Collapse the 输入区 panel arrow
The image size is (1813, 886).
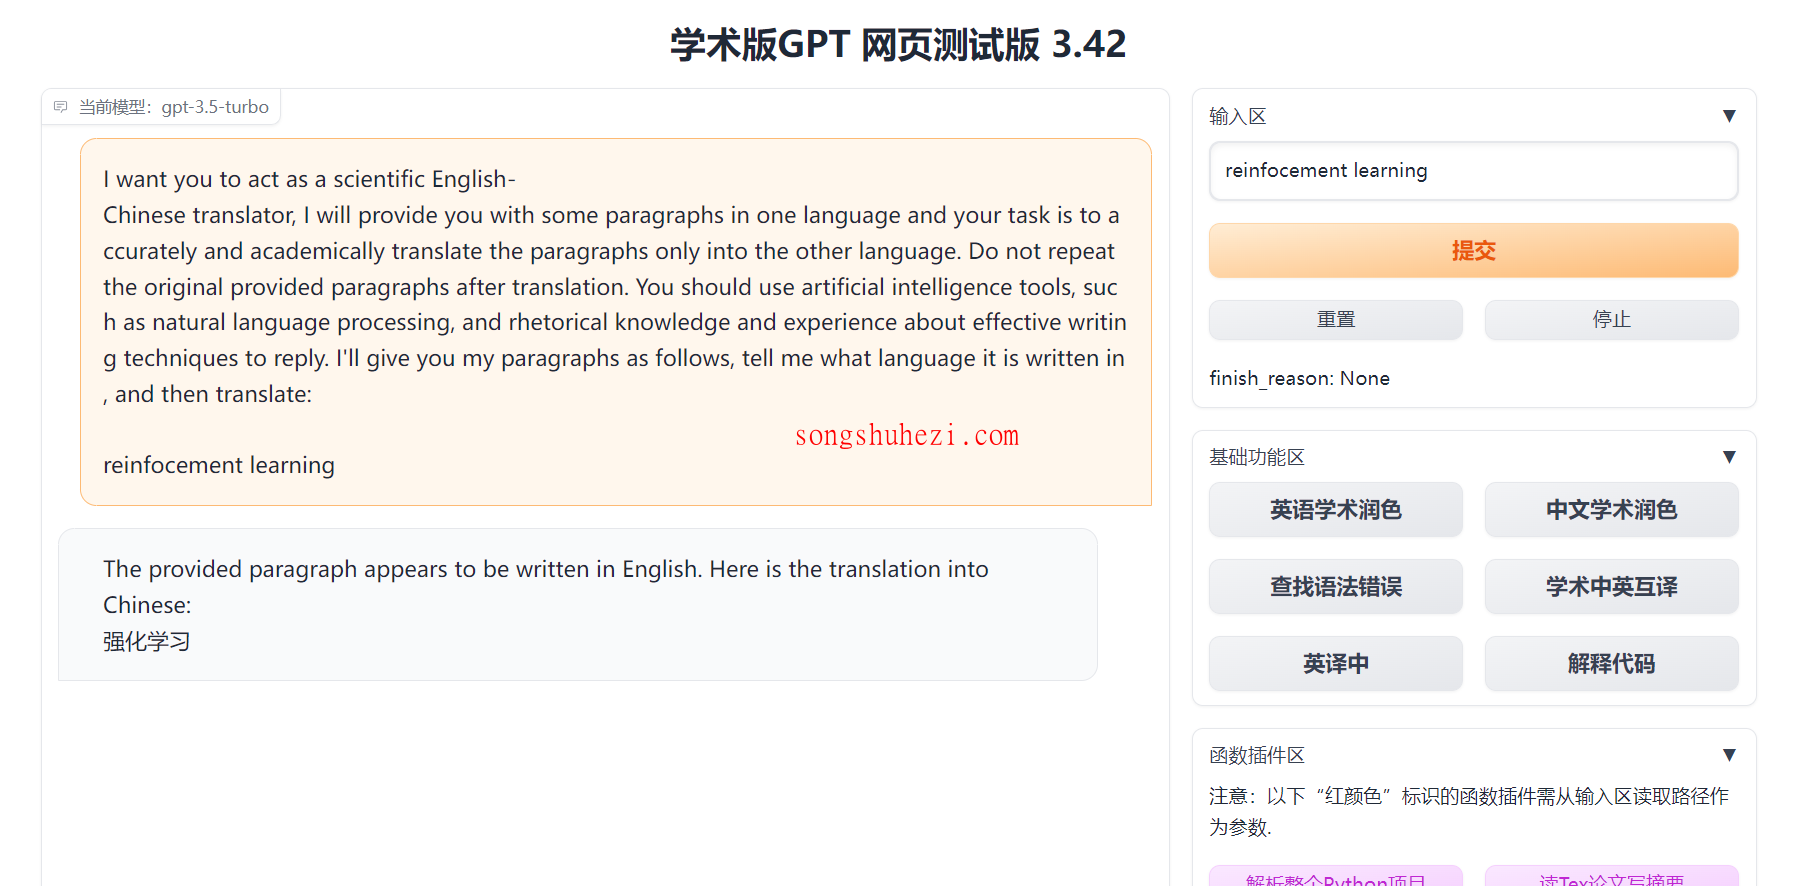pyautogui.click(x=1729, y=116)
